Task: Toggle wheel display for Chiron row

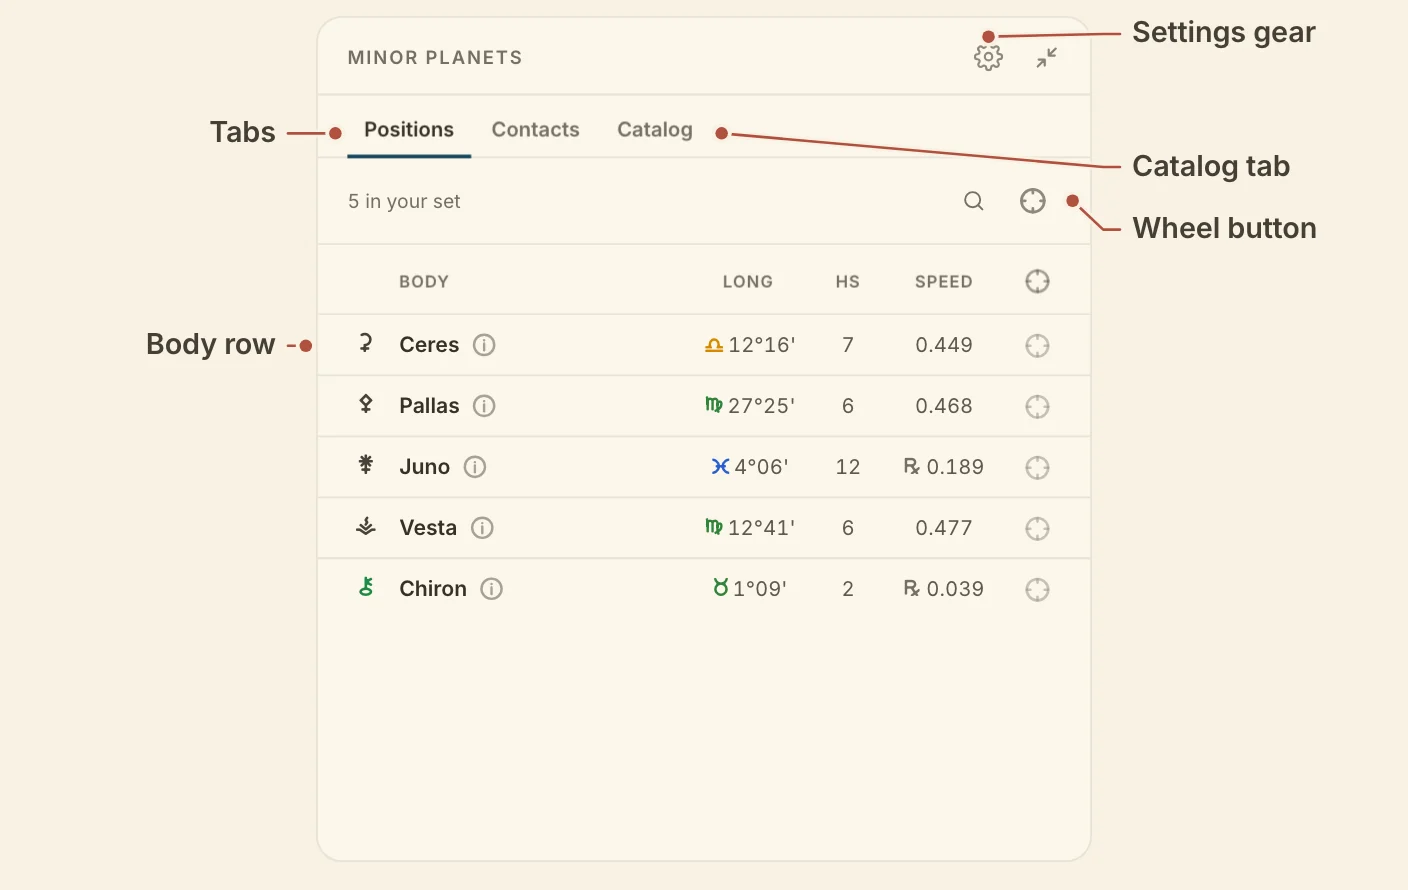Action: point(1037,590)
